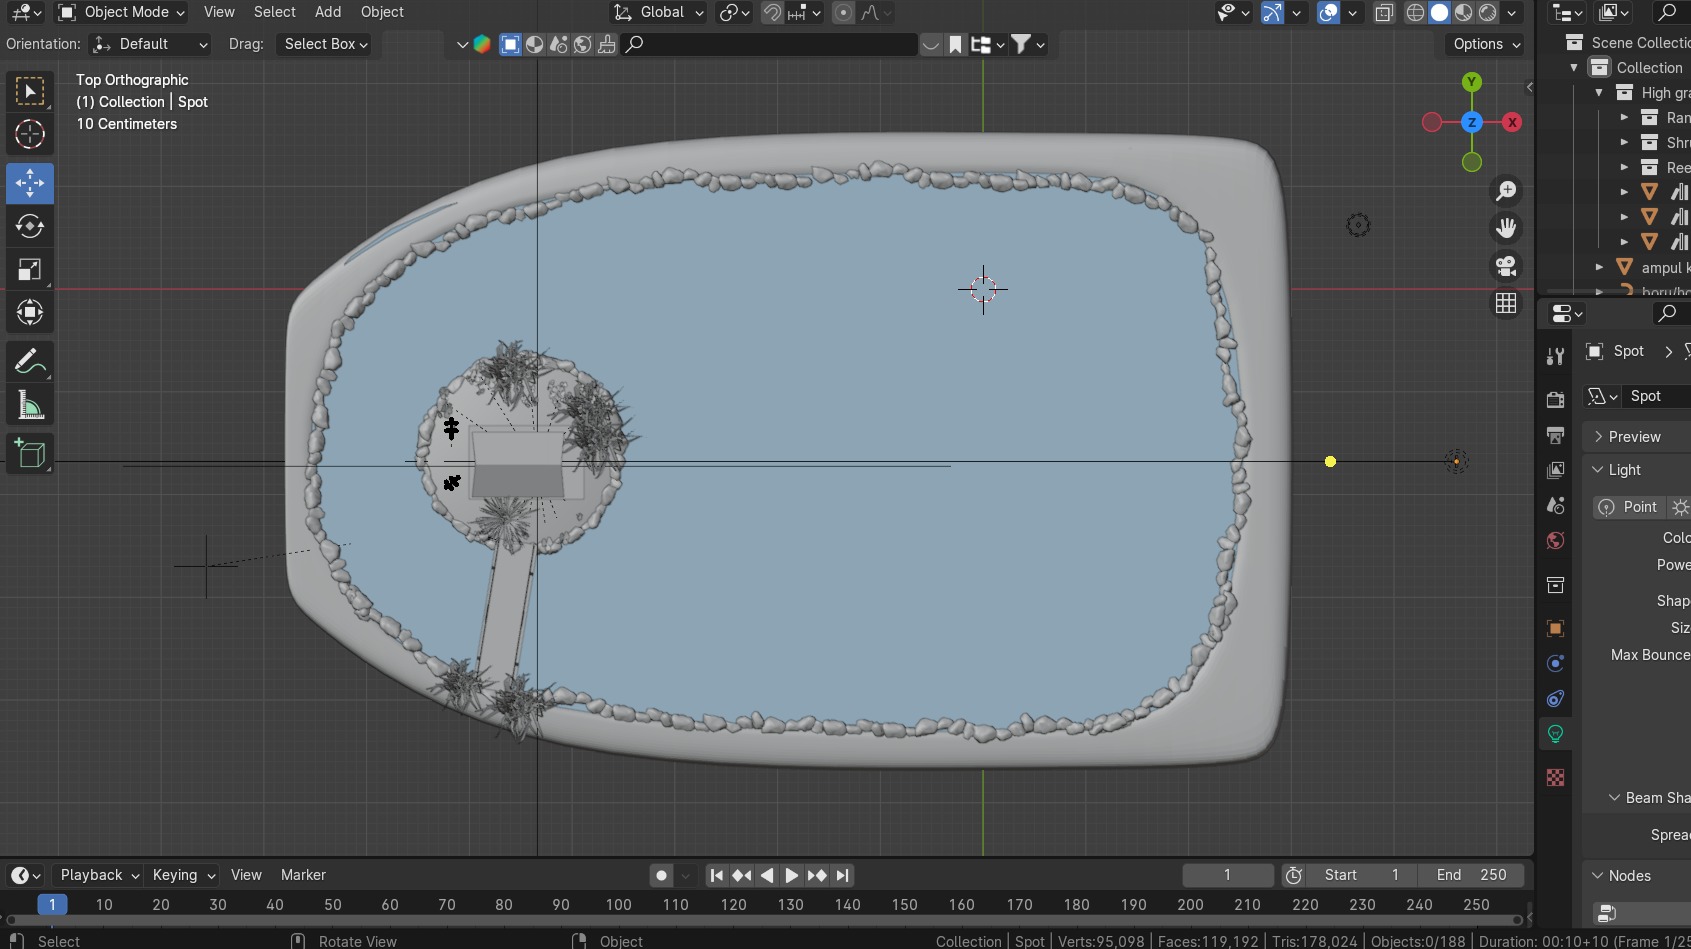Select the Move tool
This screenshot has width=1691, height=949.
click(30, 183)
